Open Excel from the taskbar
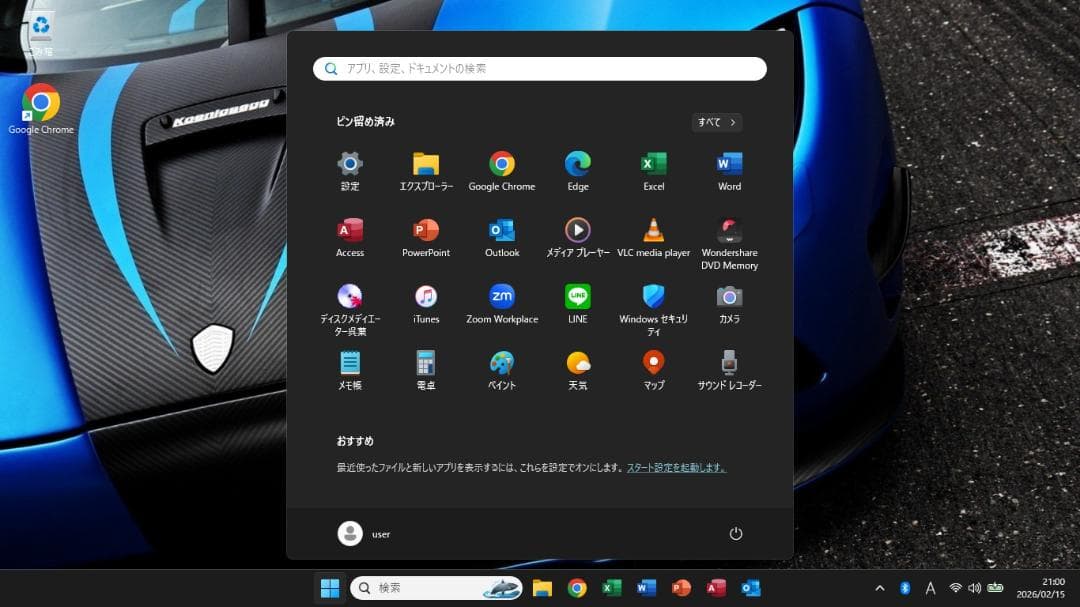Viewport: 1080px width, 607px height. (612, 588)
